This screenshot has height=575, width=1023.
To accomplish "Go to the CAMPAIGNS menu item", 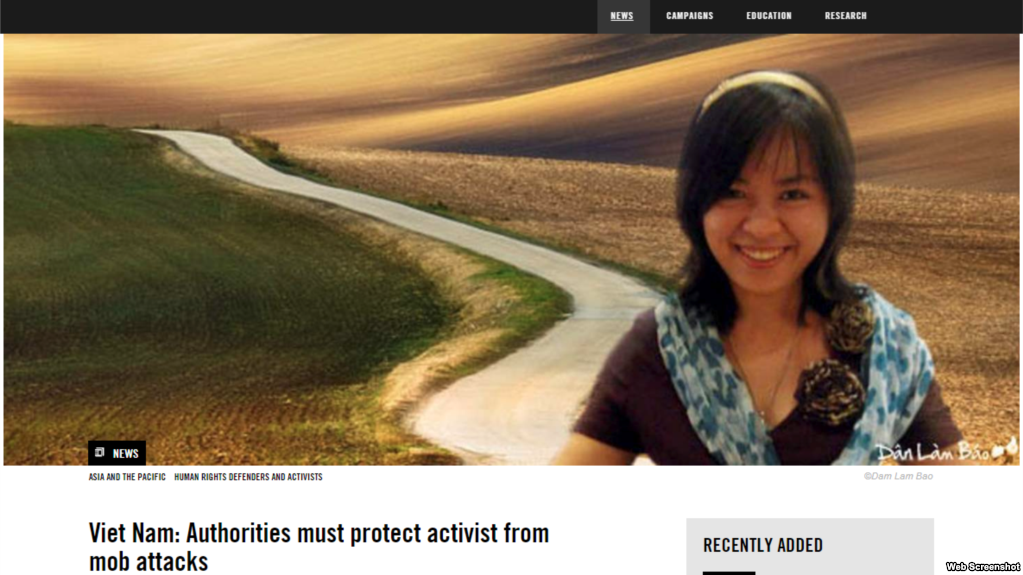I will pyautogui.click(x=690, y=16).
